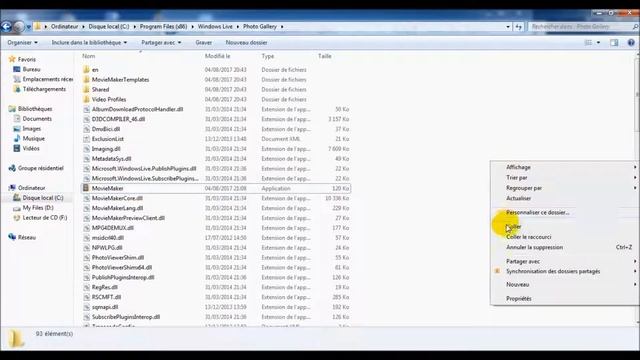Click the My Files (D:) drive icon
The width and height of the screenshot is (640, 360).
tap(17, 208)
